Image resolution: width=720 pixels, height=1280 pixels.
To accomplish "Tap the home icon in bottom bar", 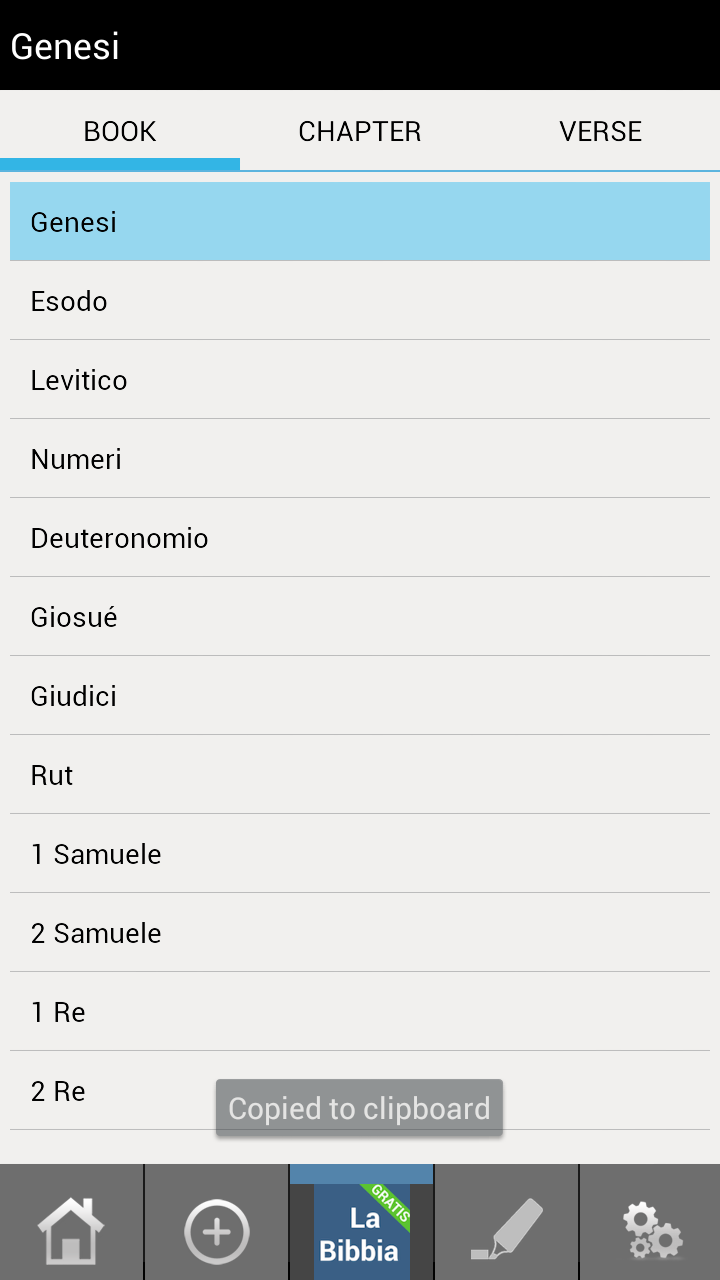I will tap(71, 1230).
